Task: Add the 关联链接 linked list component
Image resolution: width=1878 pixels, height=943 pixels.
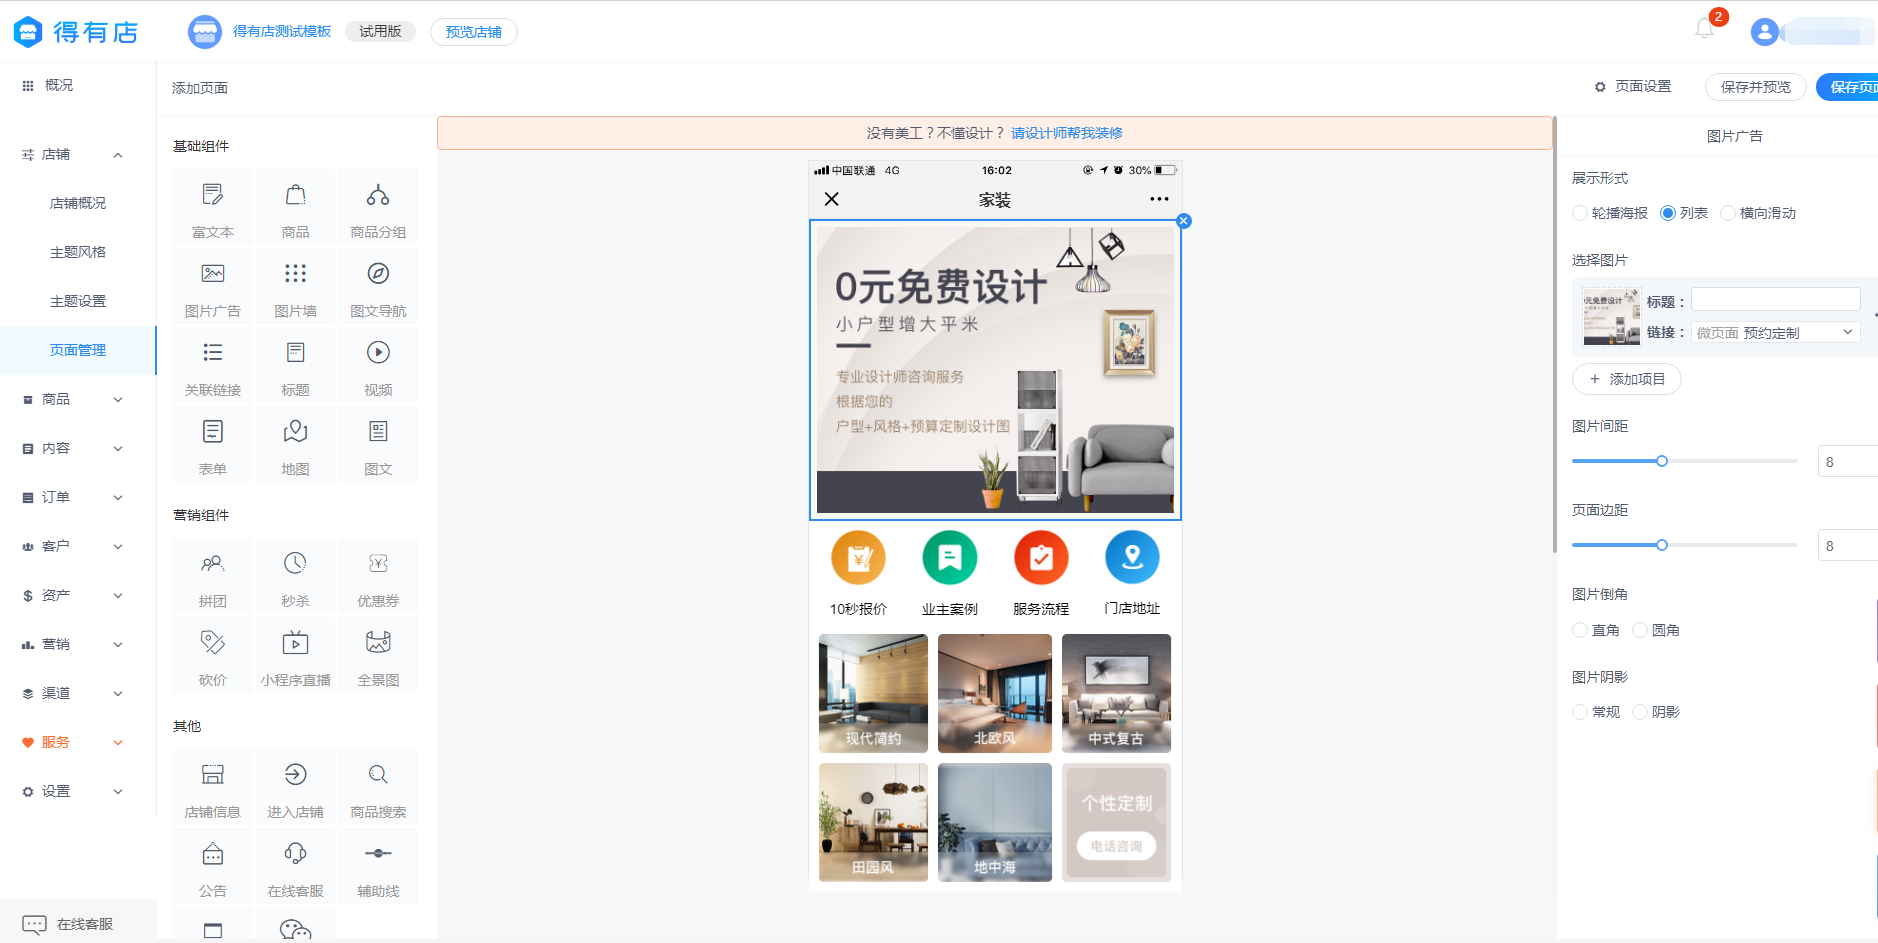Action: [x=213, y=367]
